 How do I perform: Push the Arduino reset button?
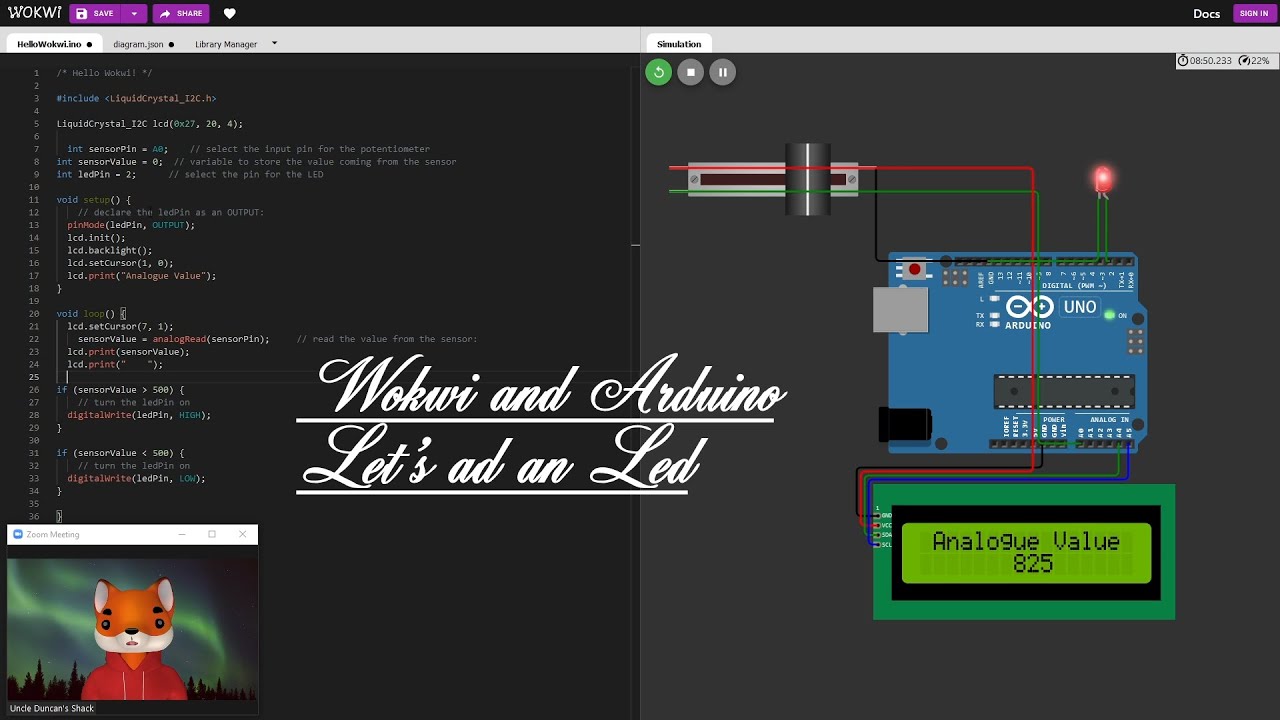[914, 270]
